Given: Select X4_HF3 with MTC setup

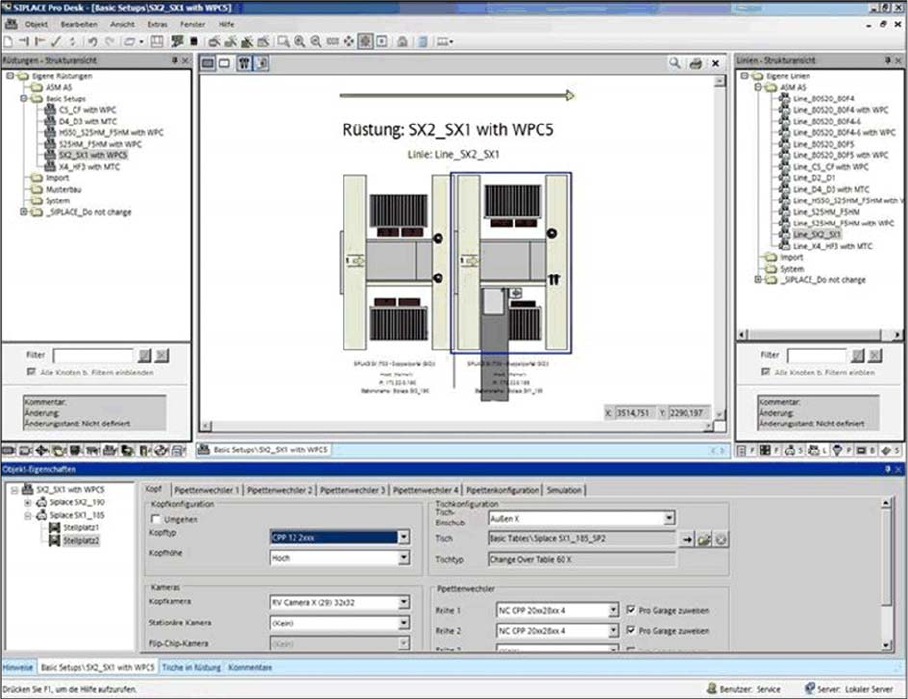Looking at the screenshot, I should 89,167.
